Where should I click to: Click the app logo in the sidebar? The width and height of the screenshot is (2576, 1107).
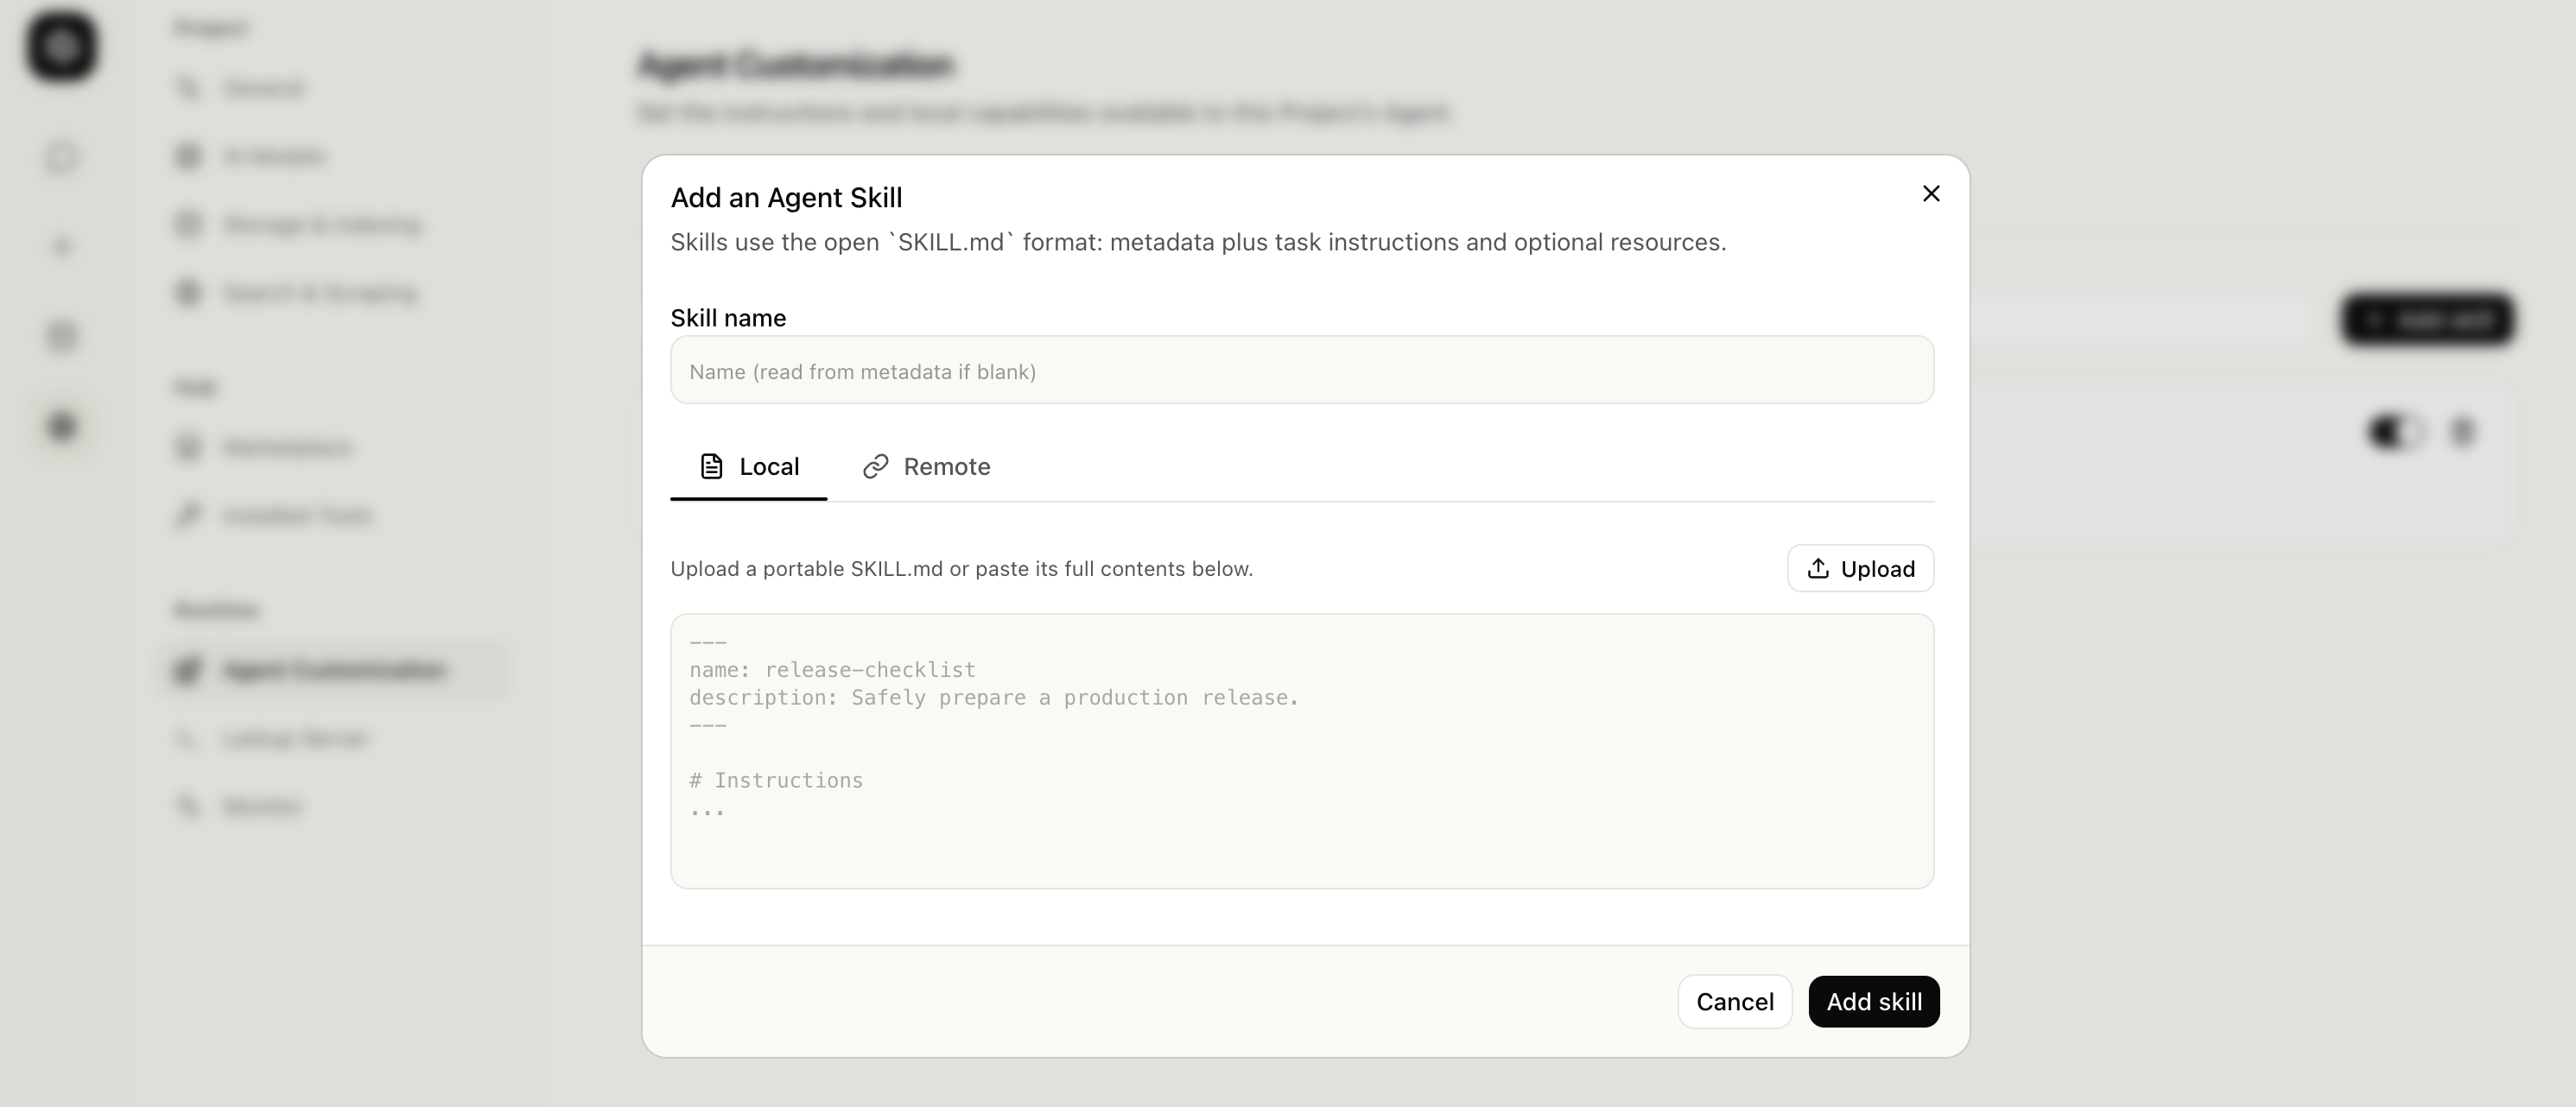coord(62,46)
